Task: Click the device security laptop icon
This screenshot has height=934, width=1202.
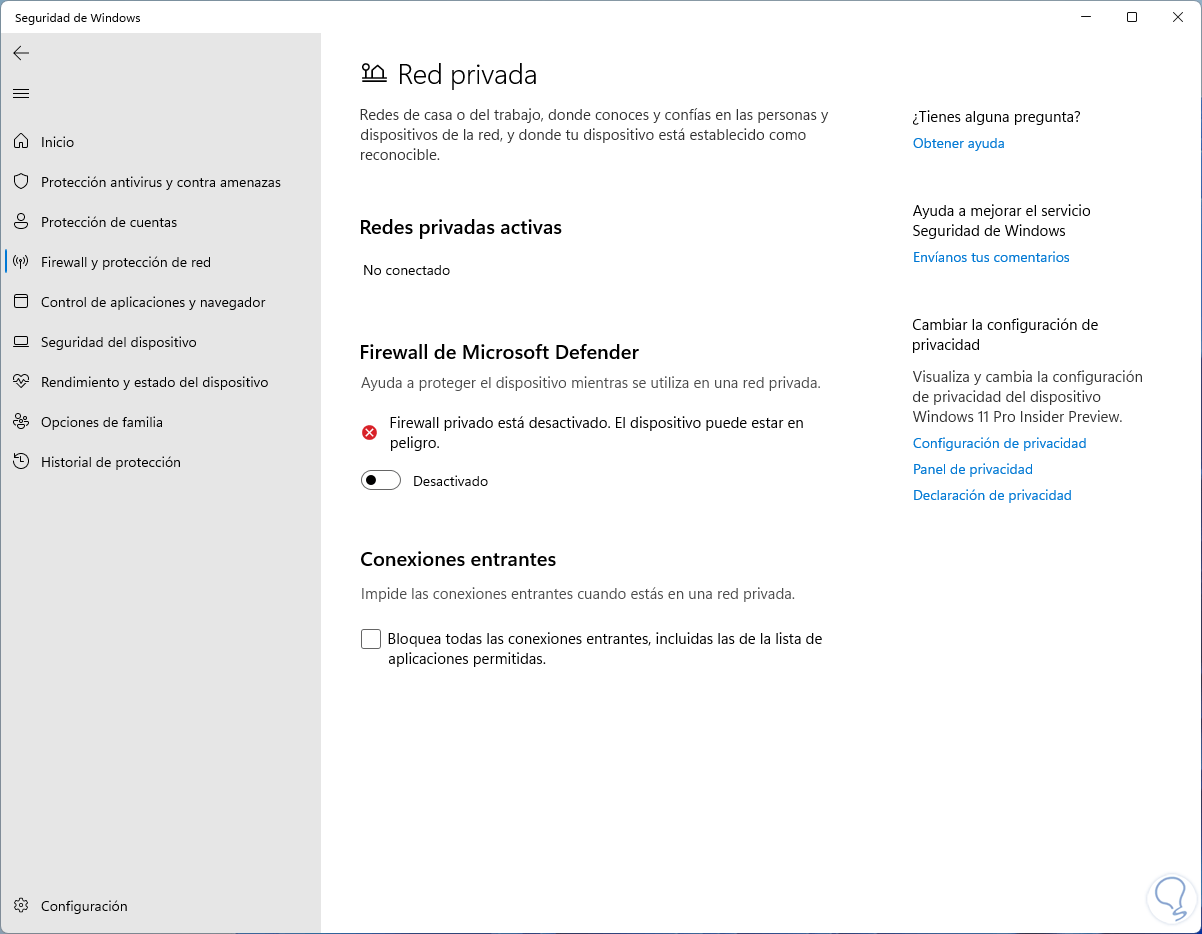Action: pyautogui.click(x=21, y=342)
